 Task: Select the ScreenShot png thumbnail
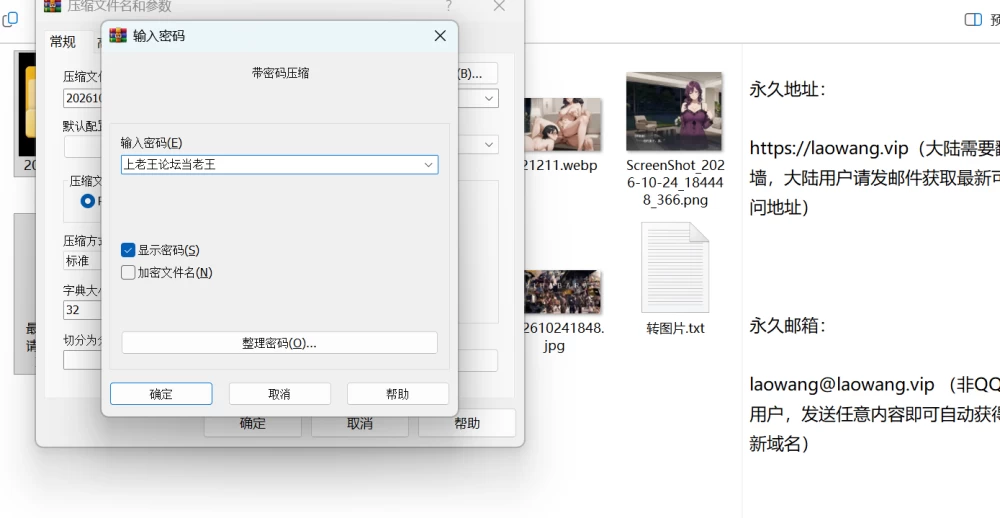(674, 111)
